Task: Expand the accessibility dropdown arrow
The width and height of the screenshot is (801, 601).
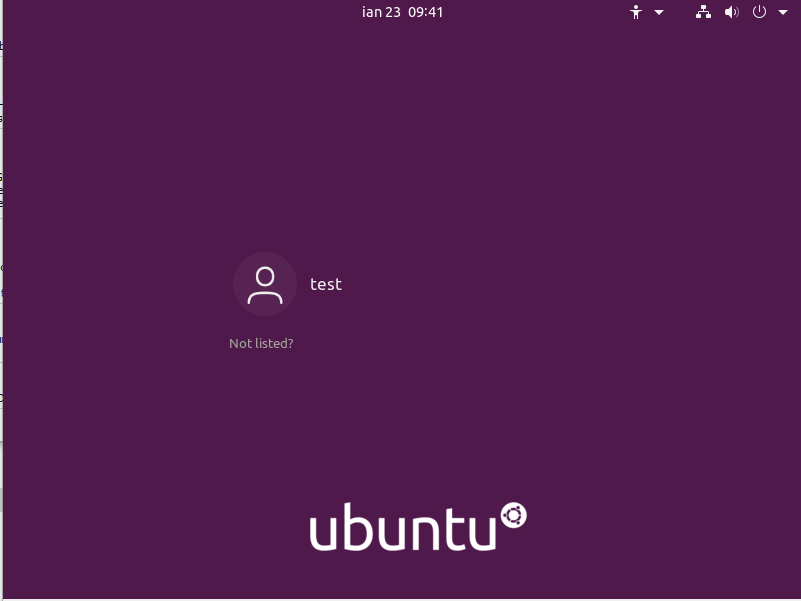Action: pyautogui.click(x=657, y=12)
